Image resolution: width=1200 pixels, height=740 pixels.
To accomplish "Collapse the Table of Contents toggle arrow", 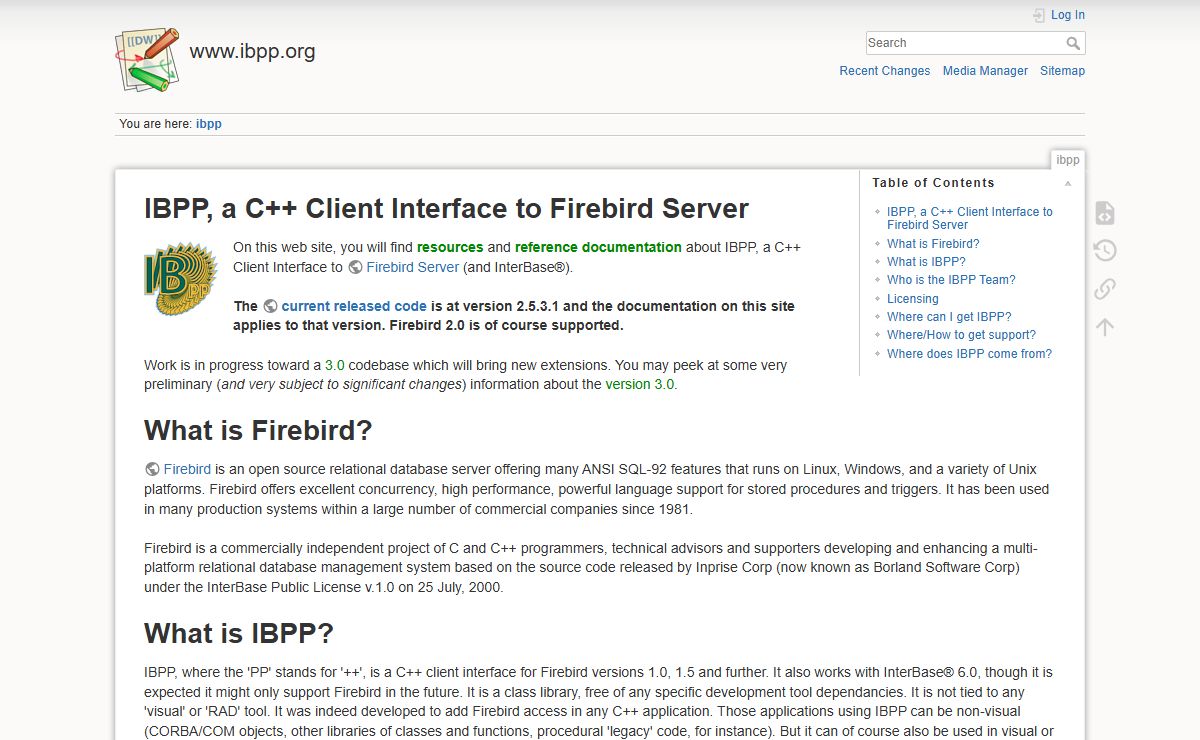I will 1067,184.
